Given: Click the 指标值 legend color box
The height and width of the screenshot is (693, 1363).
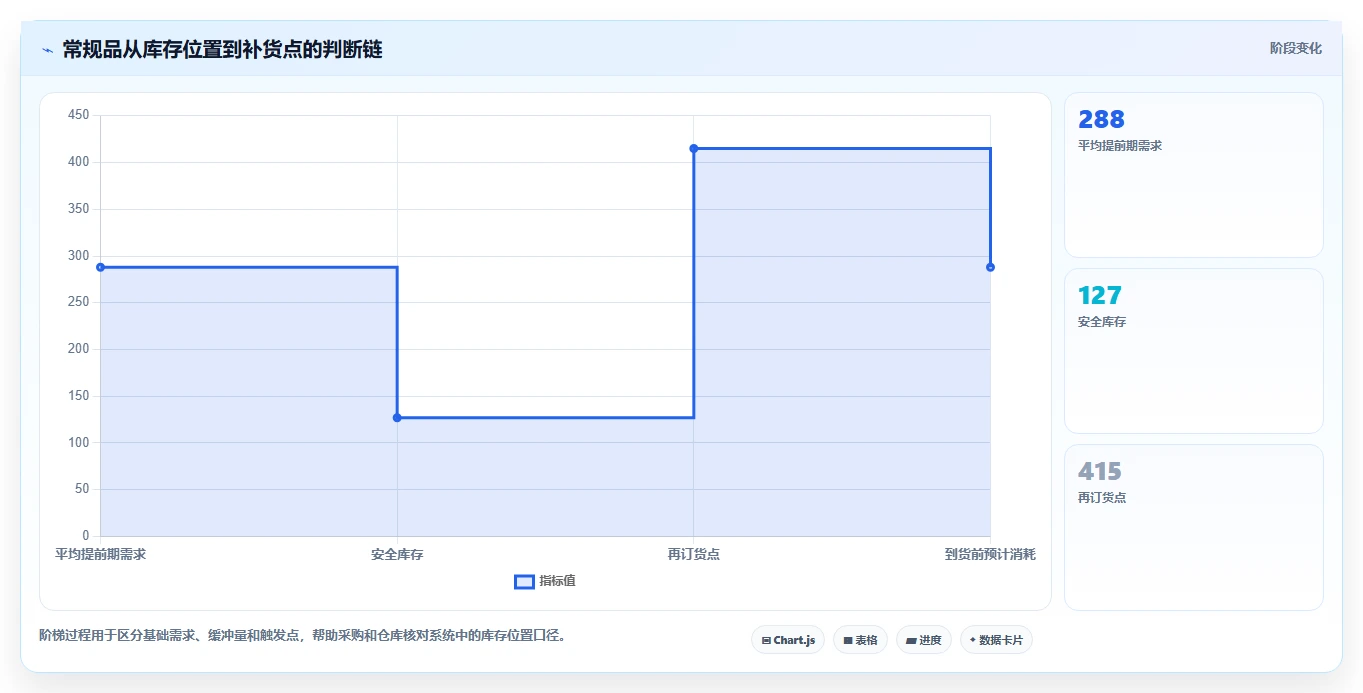Looking at the screenshot, I should point(524,582).
